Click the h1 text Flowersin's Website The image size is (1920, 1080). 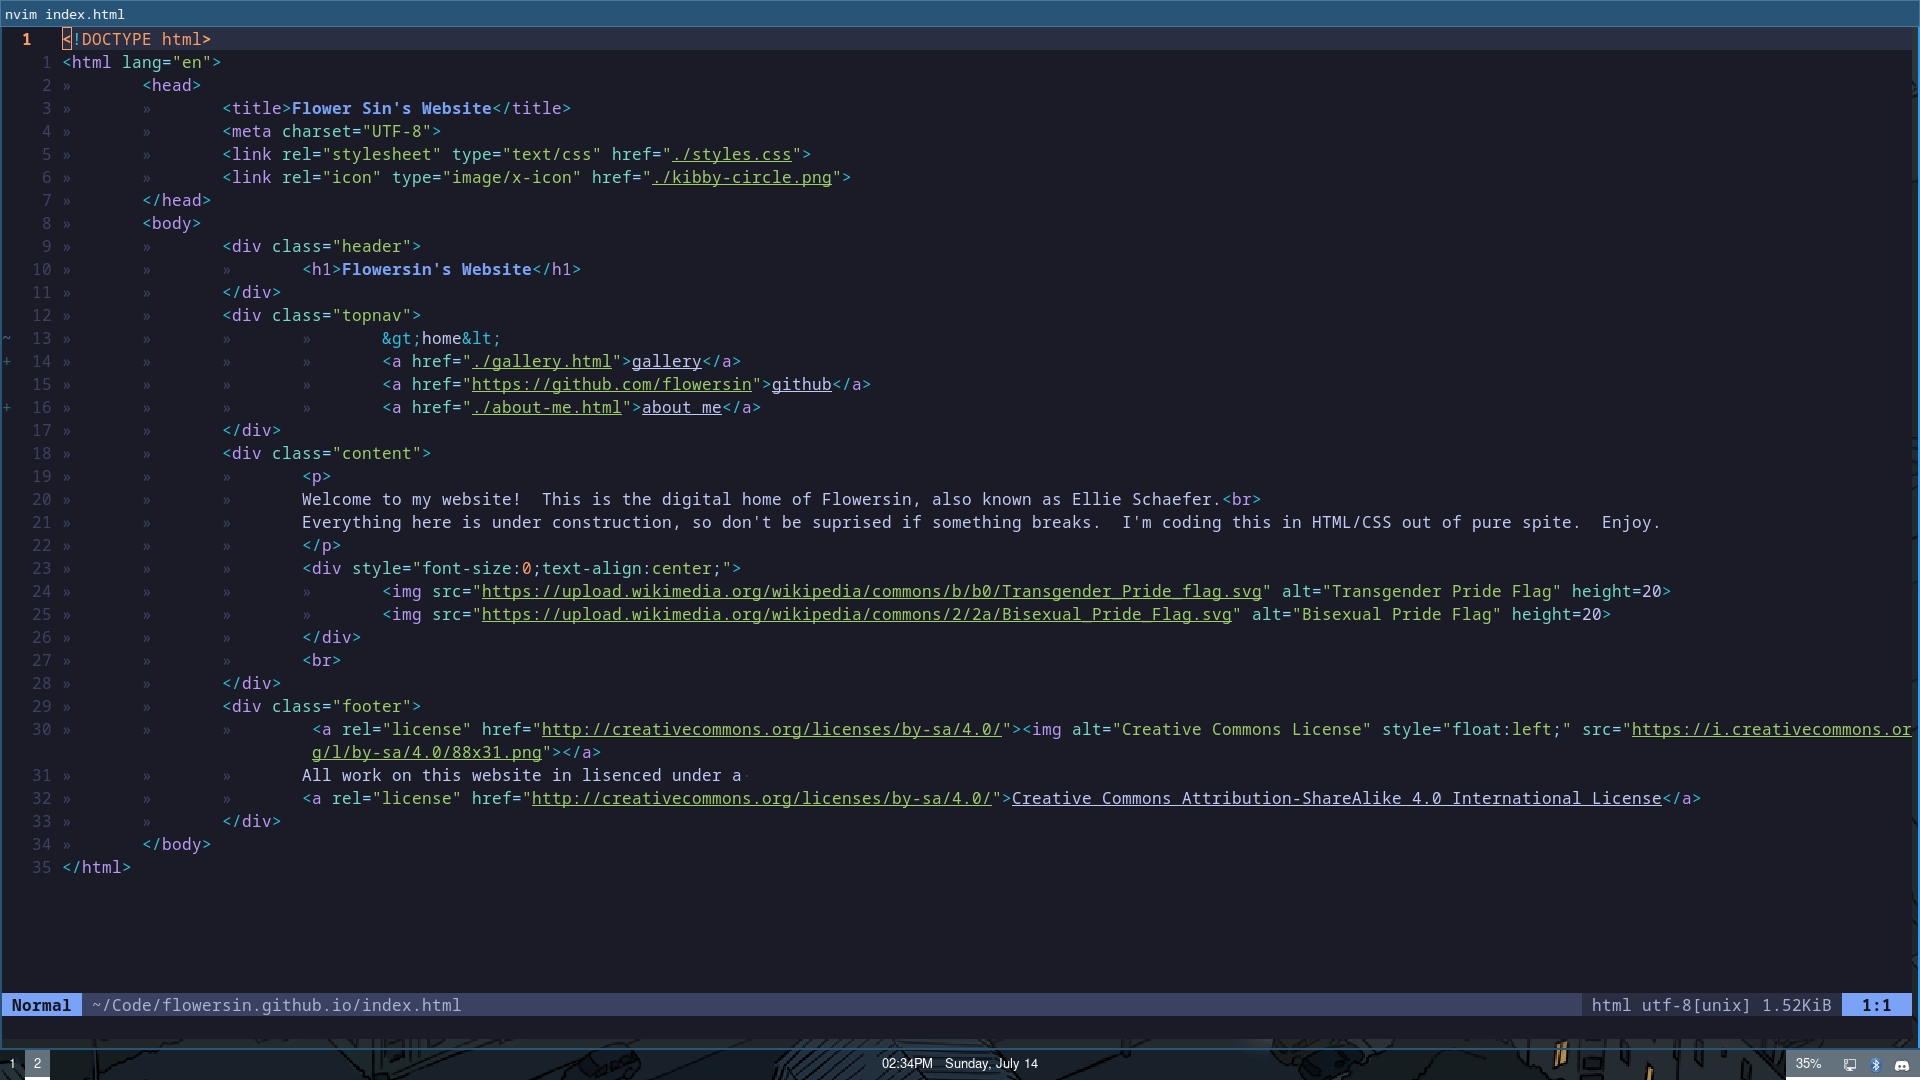pyautogui.click(x=436, y=269)
